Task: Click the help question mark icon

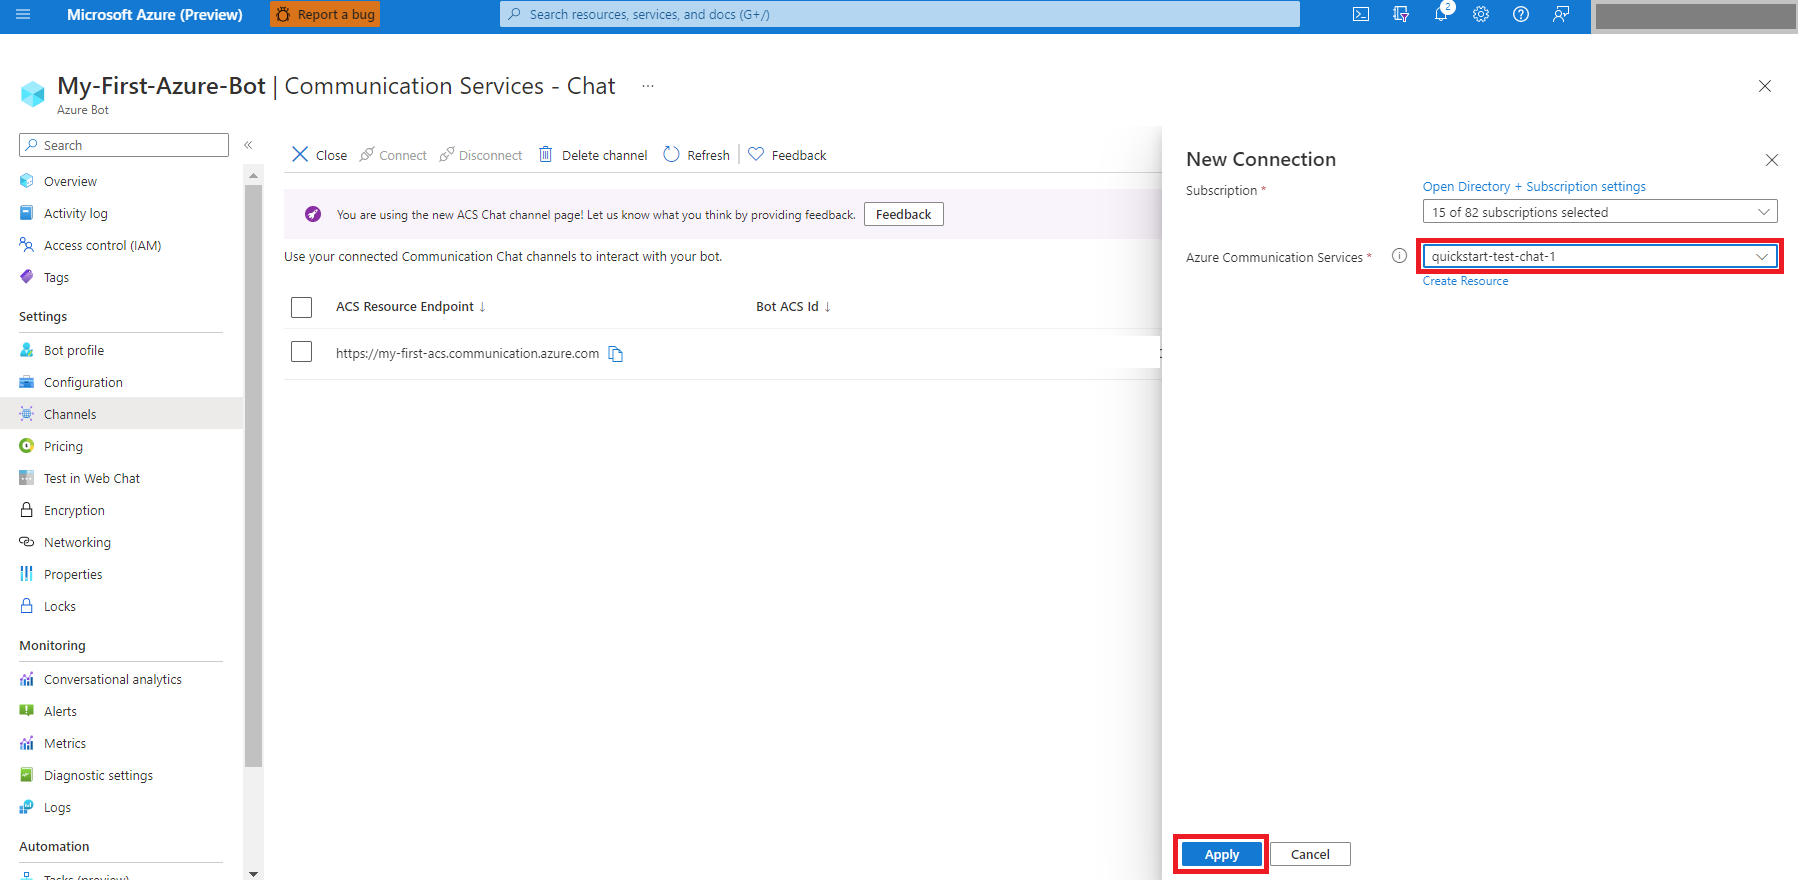Action: click(x=1521, y=14)
